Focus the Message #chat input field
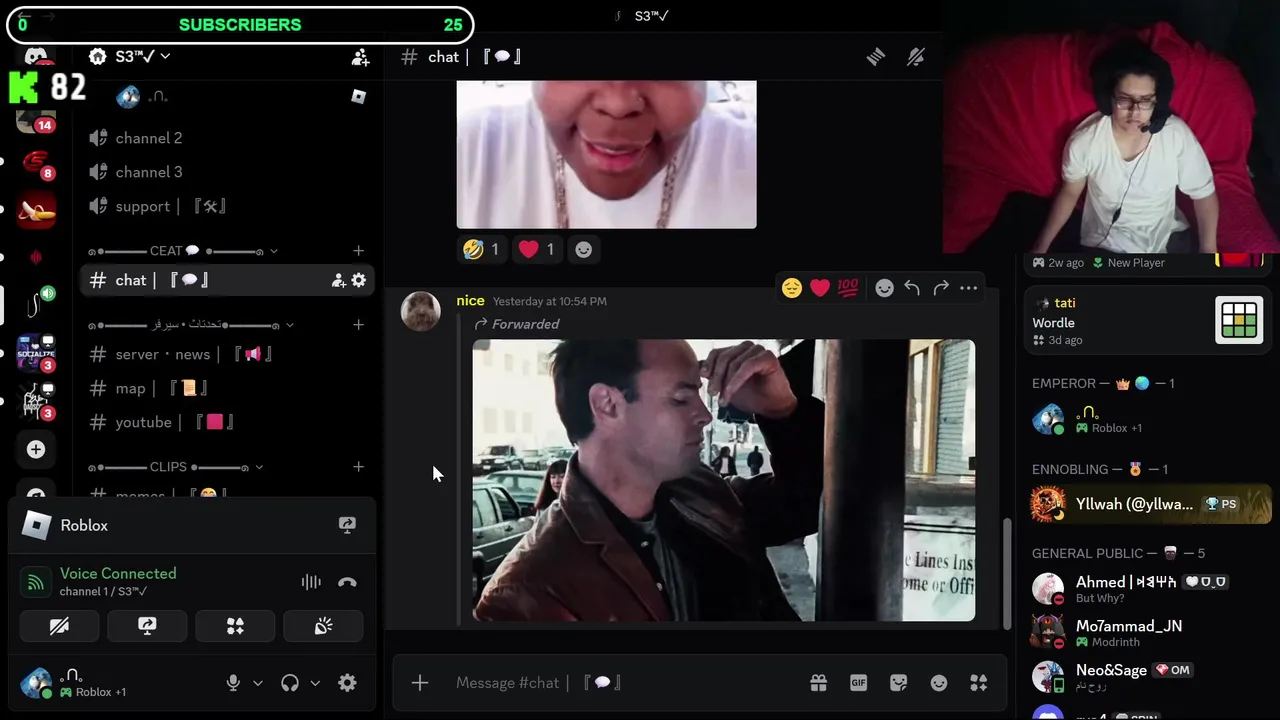Viewport: 1280px width, 720px height. coord(625,683)
